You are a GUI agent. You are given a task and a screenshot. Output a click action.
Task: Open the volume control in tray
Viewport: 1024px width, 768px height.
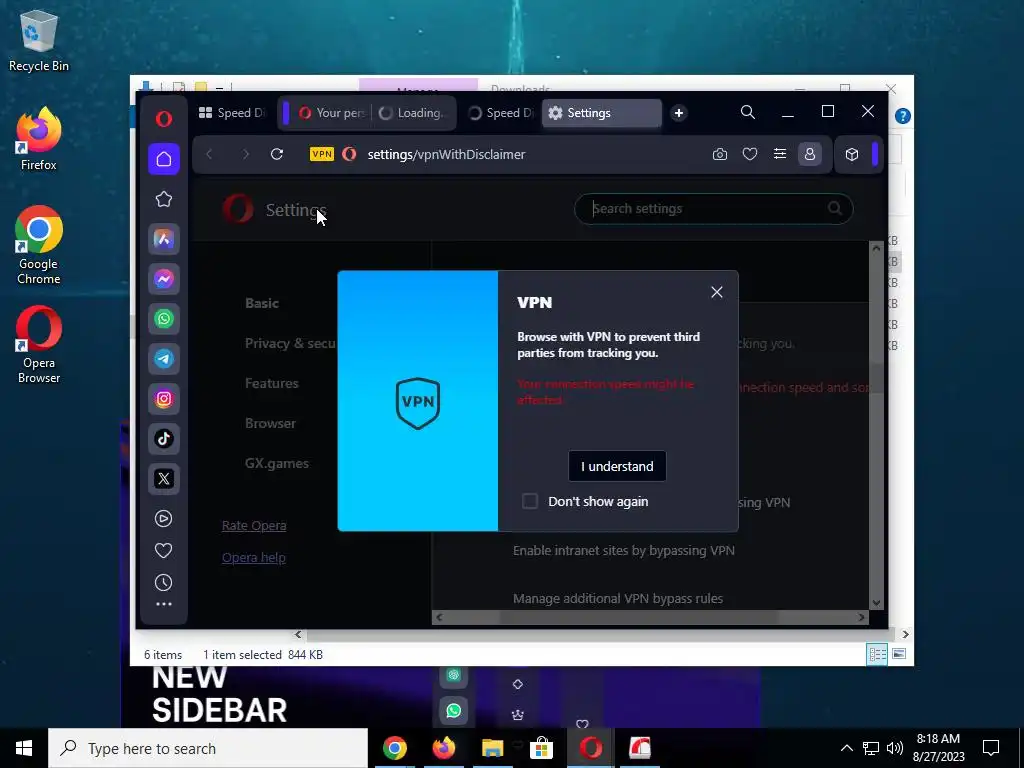895,748
